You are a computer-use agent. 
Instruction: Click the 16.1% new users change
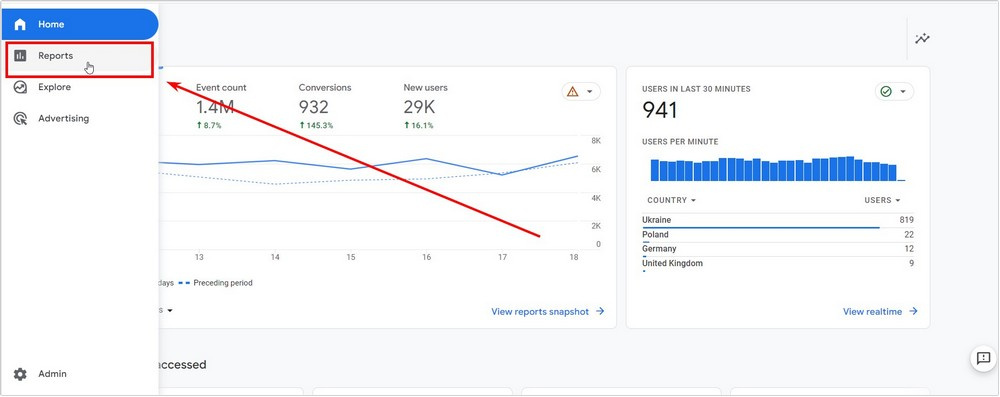[x=418, y=126]
